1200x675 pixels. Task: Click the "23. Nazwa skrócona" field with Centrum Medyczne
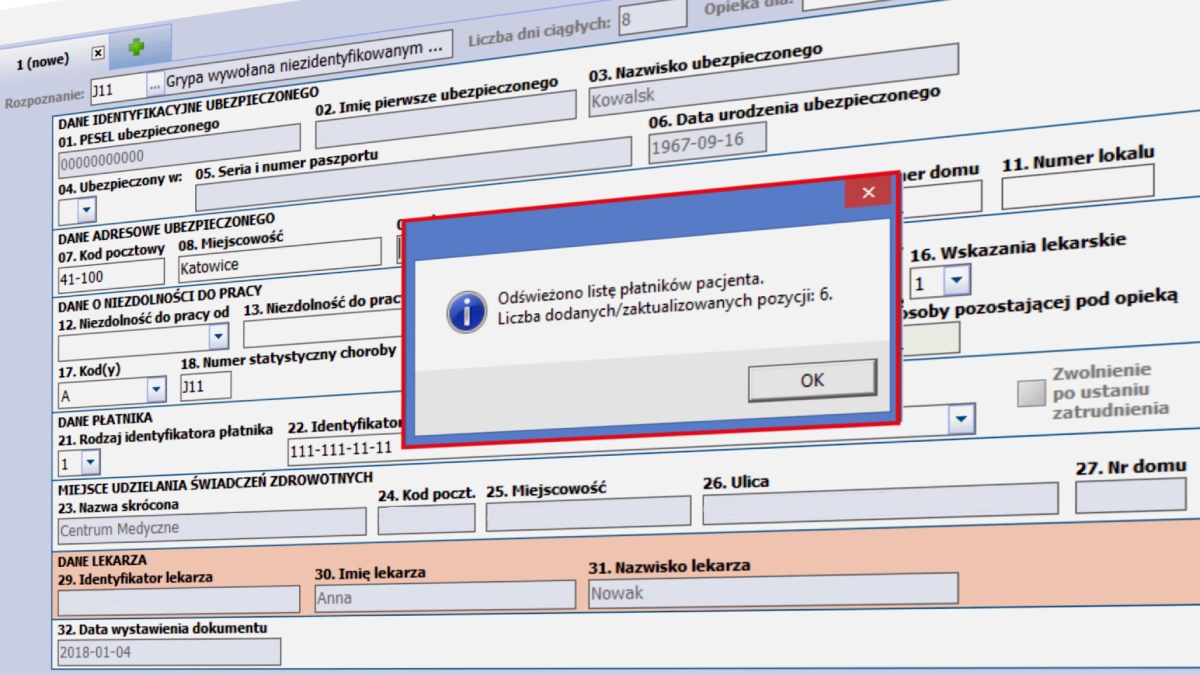point(212,525)
